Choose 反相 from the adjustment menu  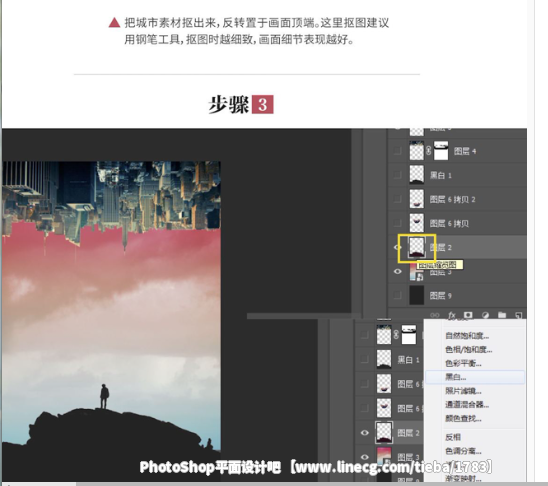[x=453, y=437]
